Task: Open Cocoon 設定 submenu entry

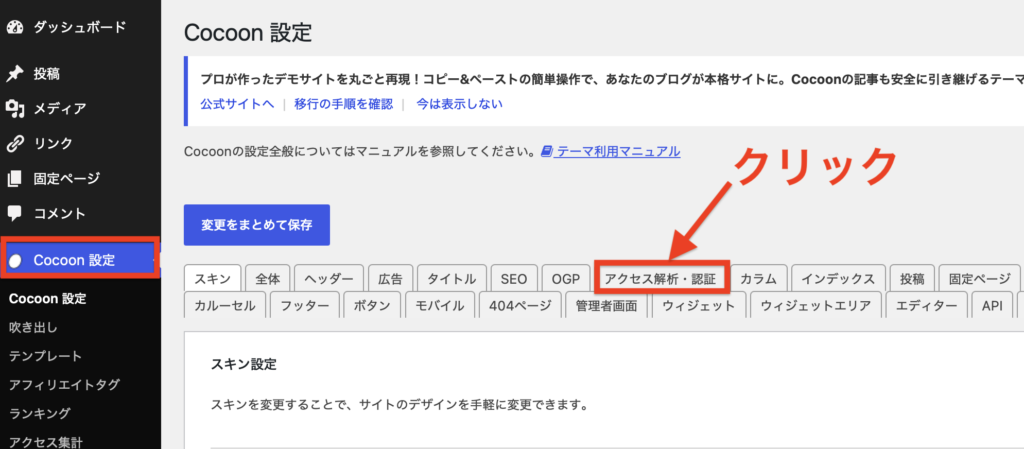Action: pyautogui.click(x=48, y=298)
